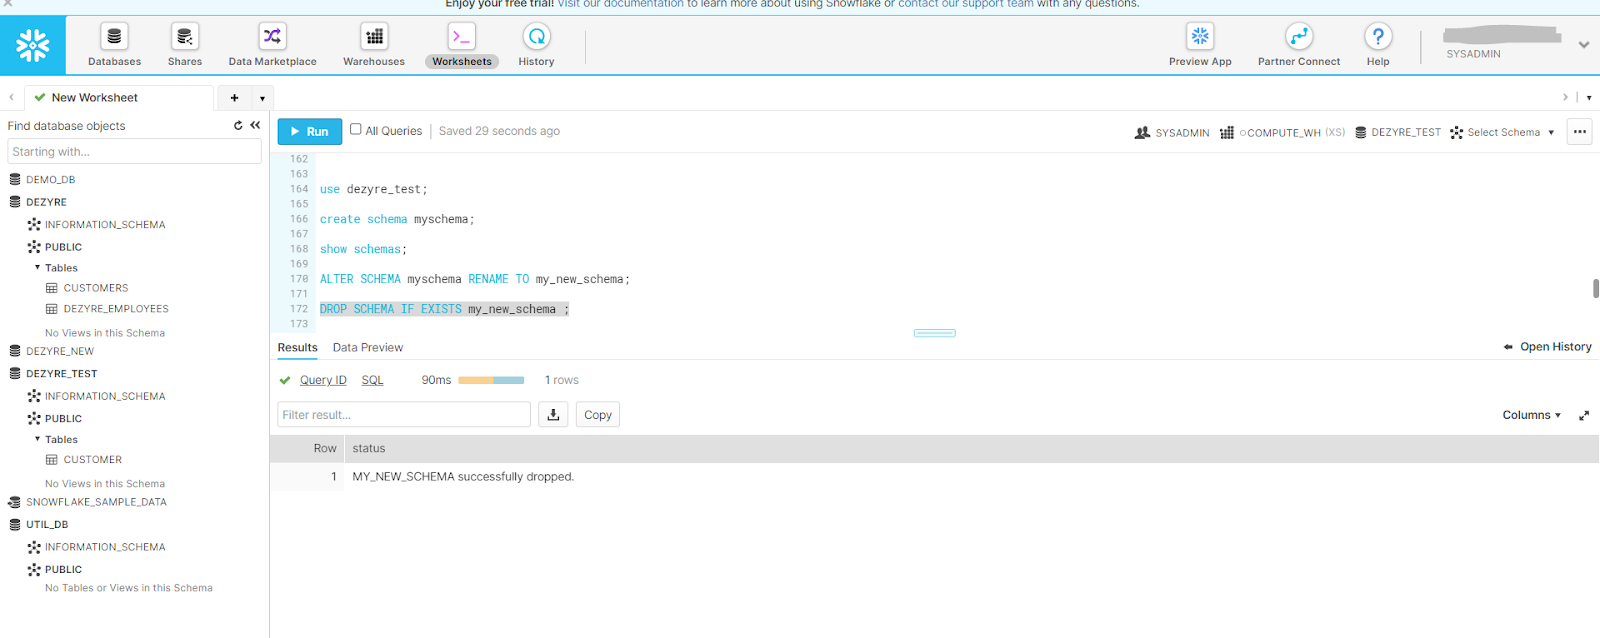
Task: Select the DEZYRE database
Action: [46, 202]
